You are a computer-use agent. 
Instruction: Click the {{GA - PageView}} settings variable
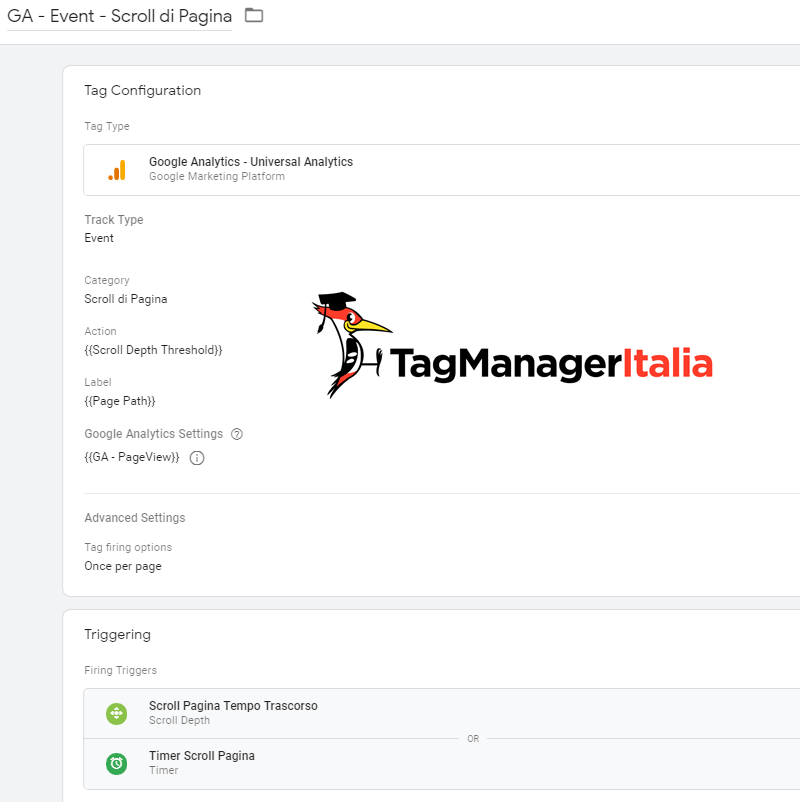coord(132,457)
